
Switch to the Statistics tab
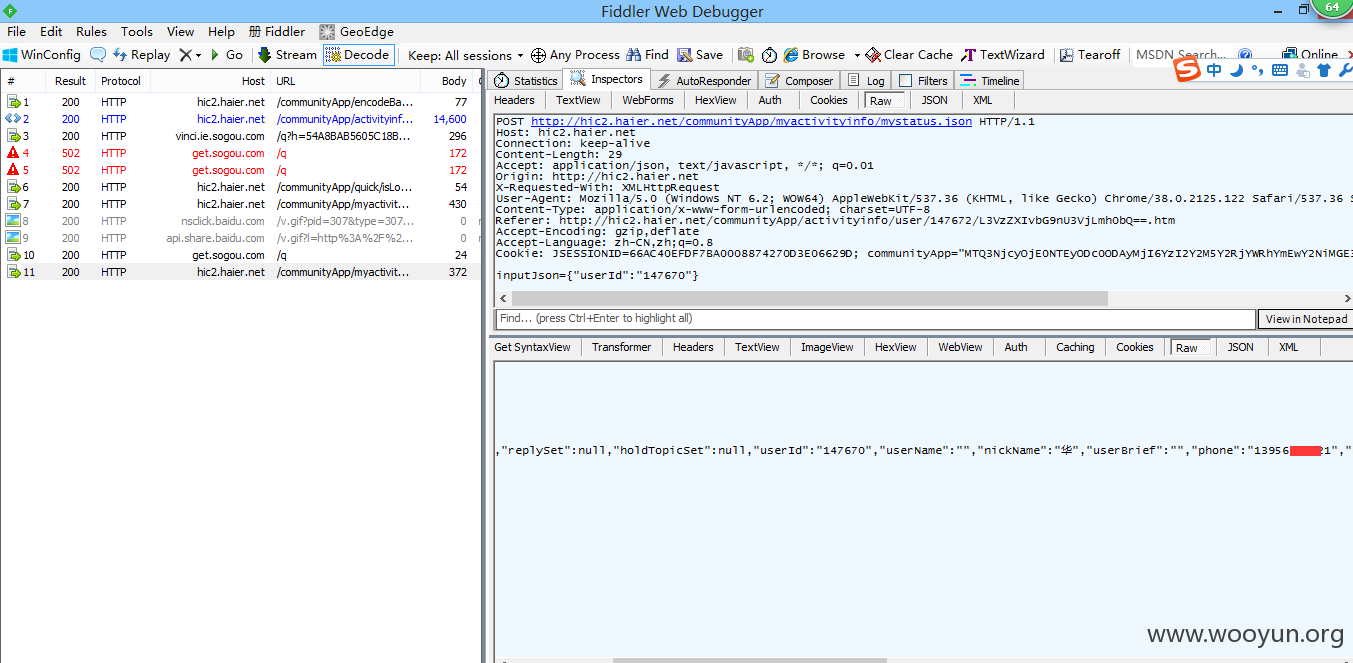pos(527,81)
